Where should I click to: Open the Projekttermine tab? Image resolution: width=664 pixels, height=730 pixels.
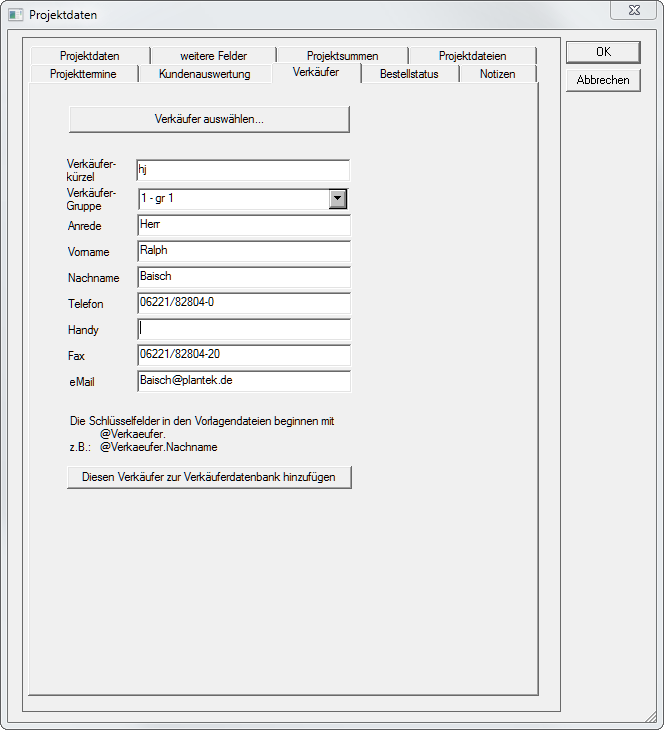82,74
